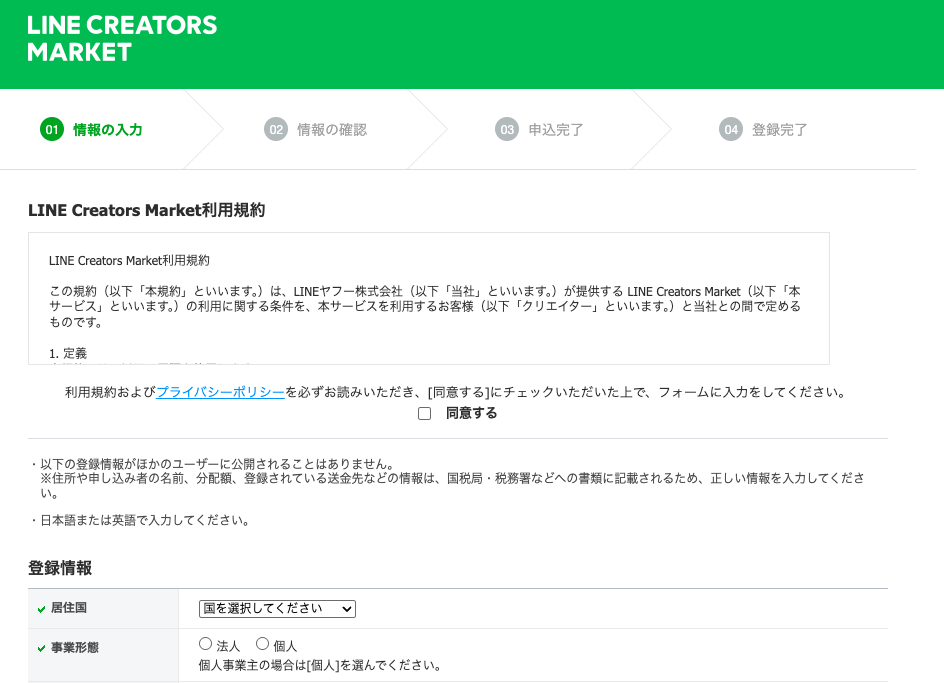This screenshot has height=683, width=944.
Task: Click the LINE Creators Market利用規約 heading
Action: (x=146, y=210)
